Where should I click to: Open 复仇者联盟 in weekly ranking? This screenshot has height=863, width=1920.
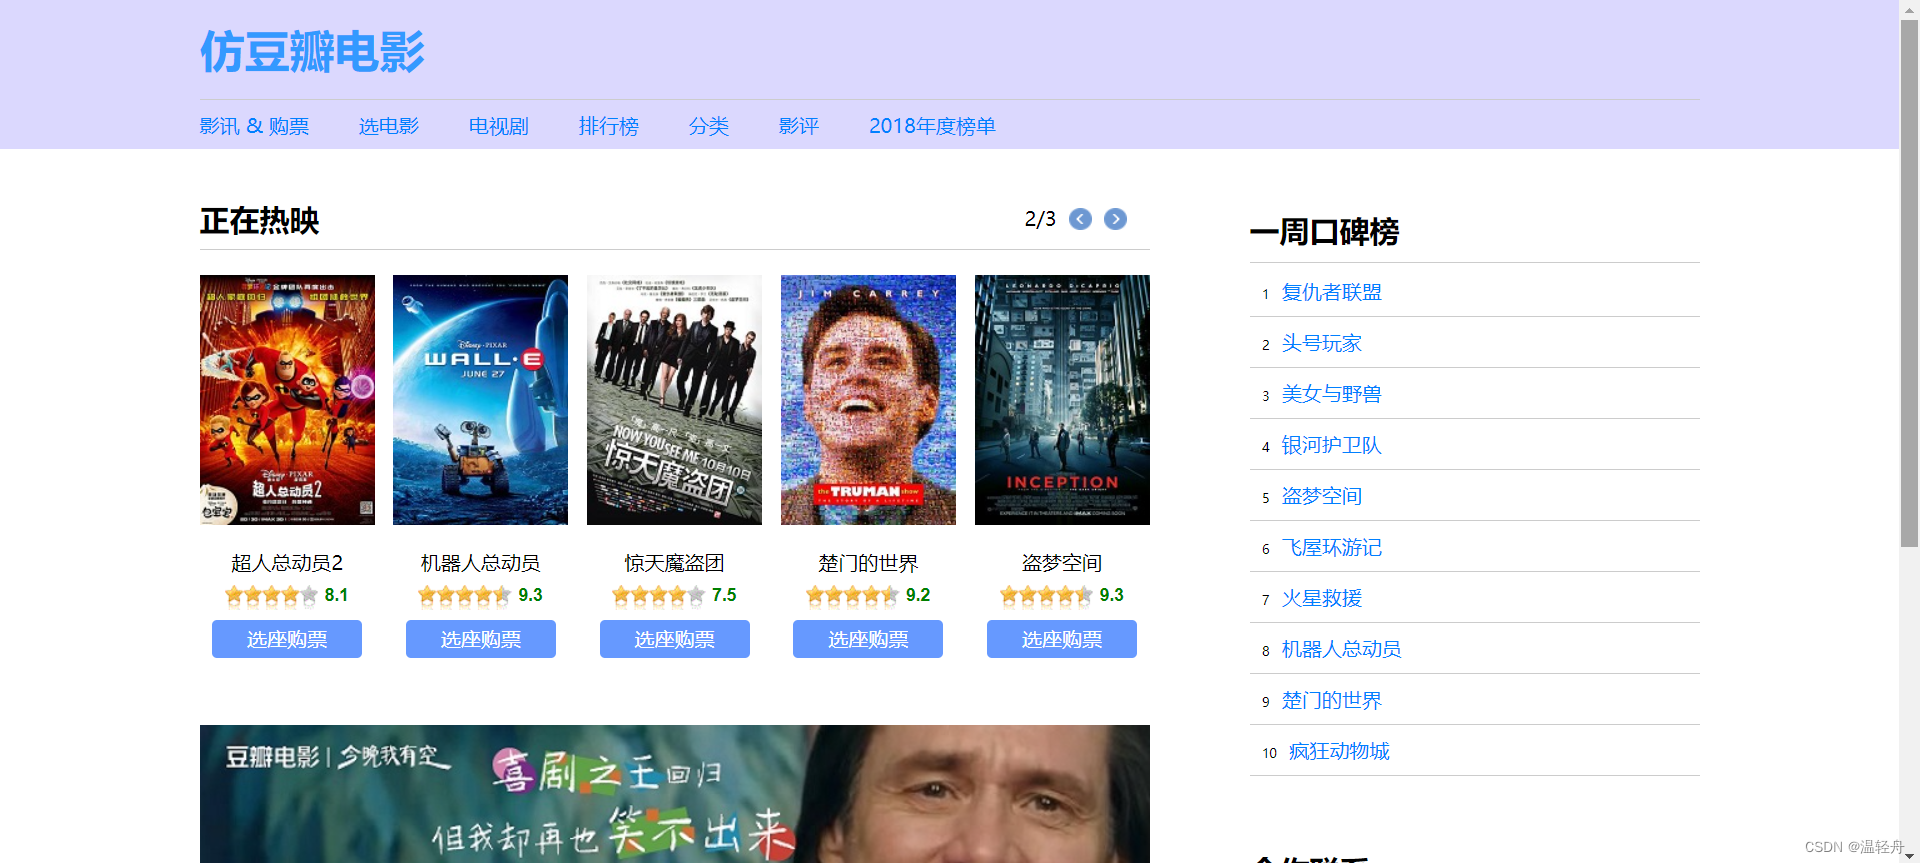coord(1332,292)
